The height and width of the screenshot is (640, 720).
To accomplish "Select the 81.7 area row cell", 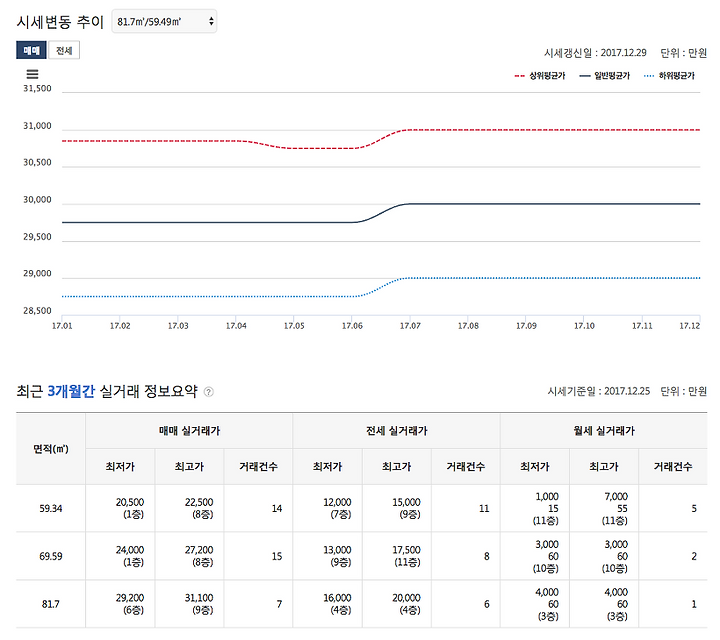I will pos(51,604).
